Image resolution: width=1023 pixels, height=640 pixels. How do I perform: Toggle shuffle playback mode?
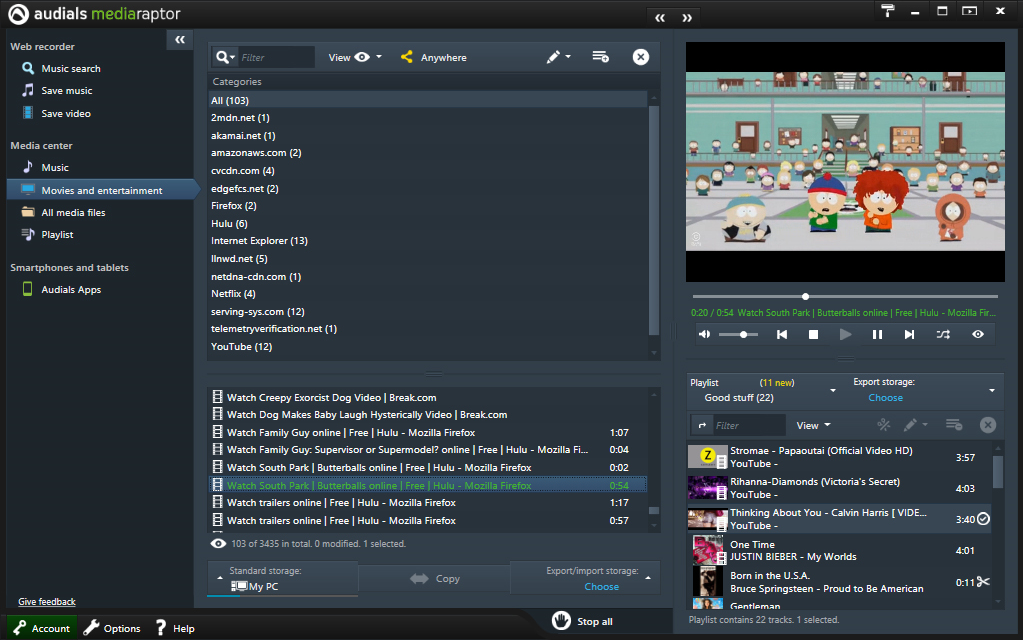[x=943, y=334]
